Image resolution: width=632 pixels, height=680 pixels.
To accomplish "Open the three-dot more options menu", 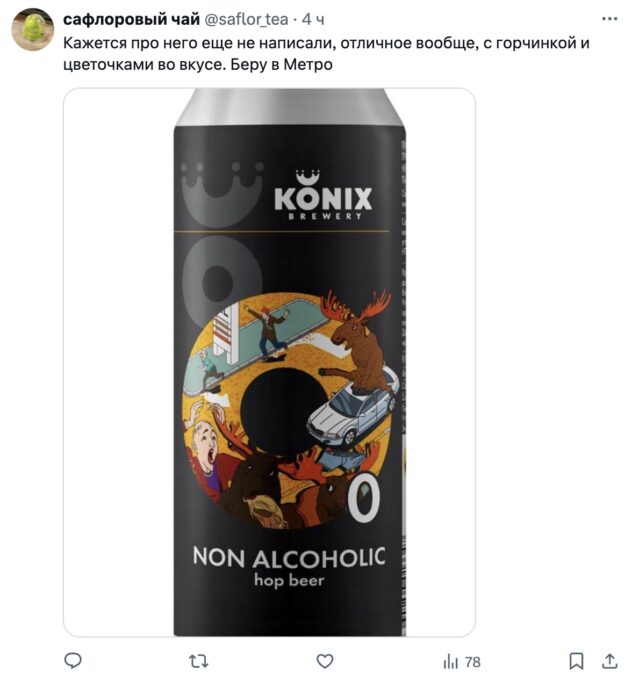I will (x=609, y=19).
